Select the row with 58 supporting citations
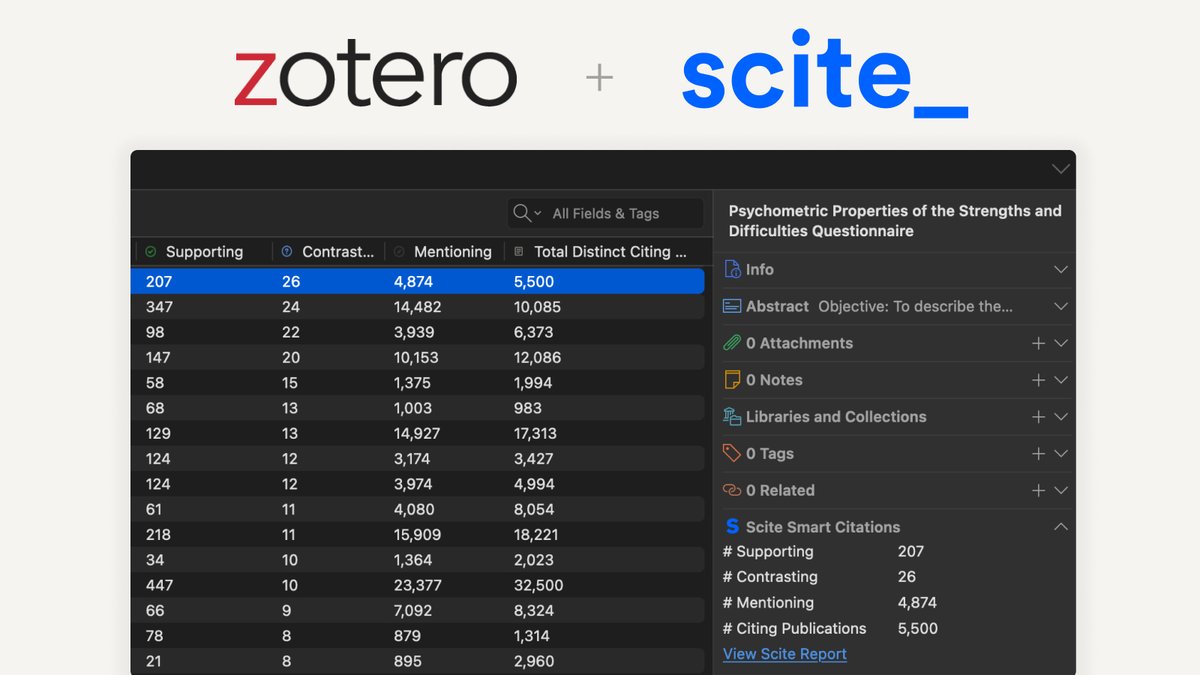 (418, 383)
